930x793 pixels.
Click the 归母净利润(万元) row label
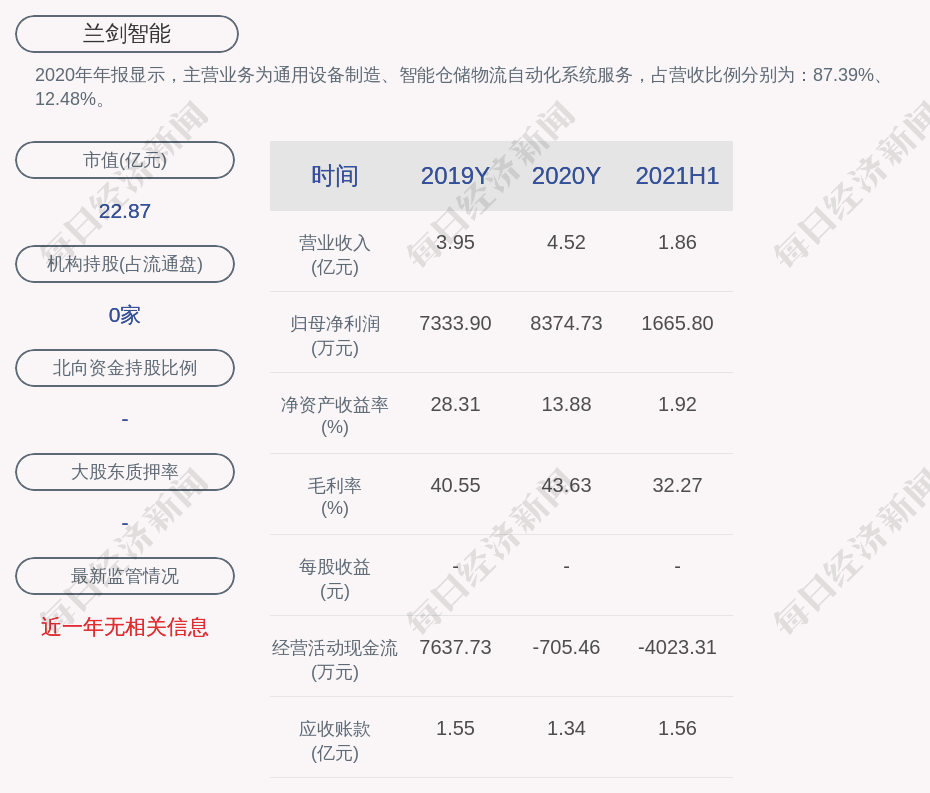pos(335,336)
